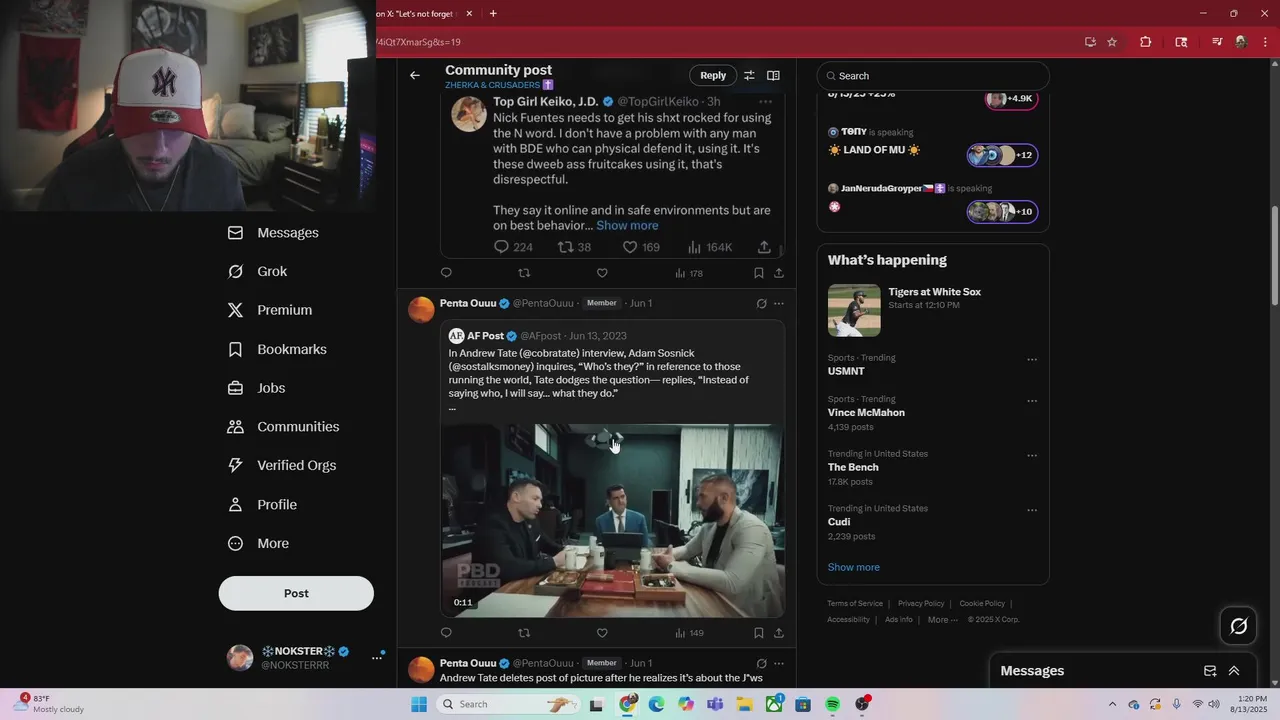The width and height of the screenshot is (1280, 720).
Task: Click the X search input field
Action: [933, 76]
